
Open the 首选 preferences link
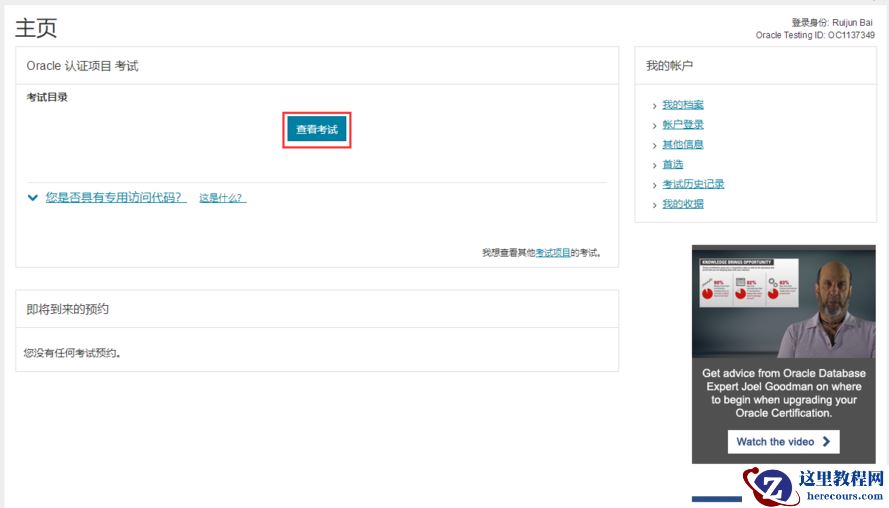672,164
